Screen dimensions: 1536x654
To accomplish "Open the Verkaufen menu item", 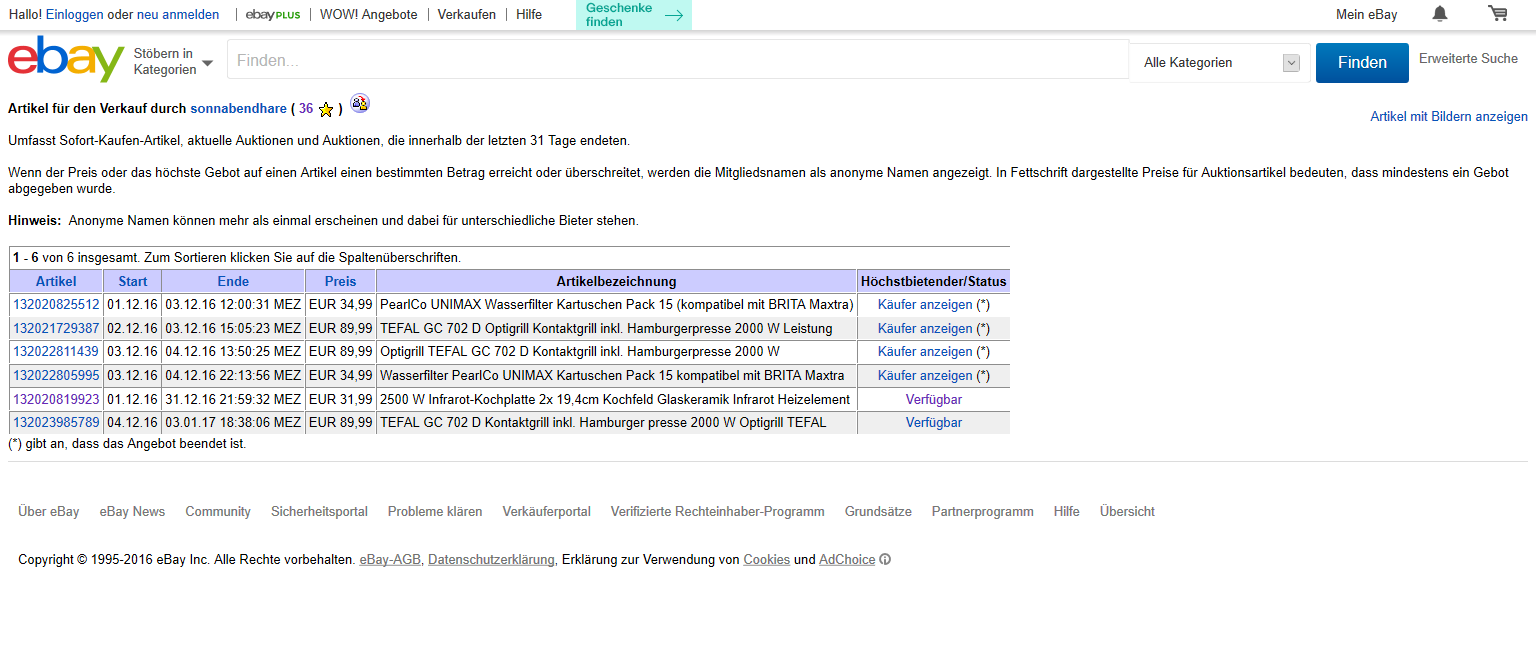I will (x=466, y=15).
